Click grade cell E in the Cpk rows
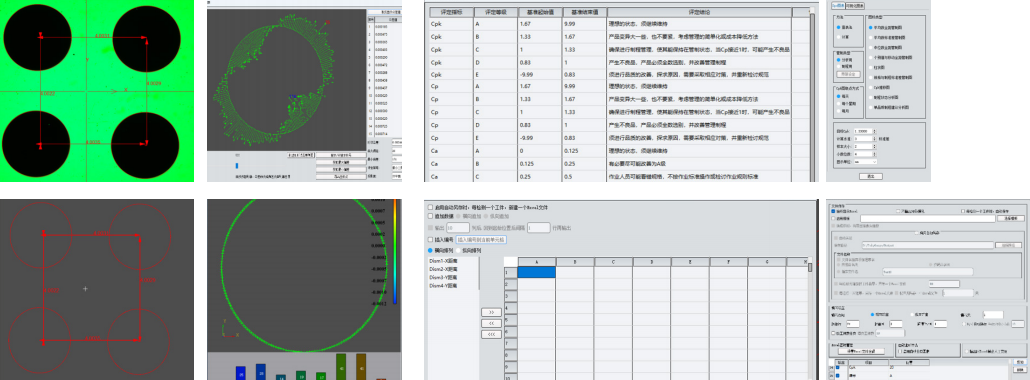This screenshot has width=1030, height=380. [495, 75]
